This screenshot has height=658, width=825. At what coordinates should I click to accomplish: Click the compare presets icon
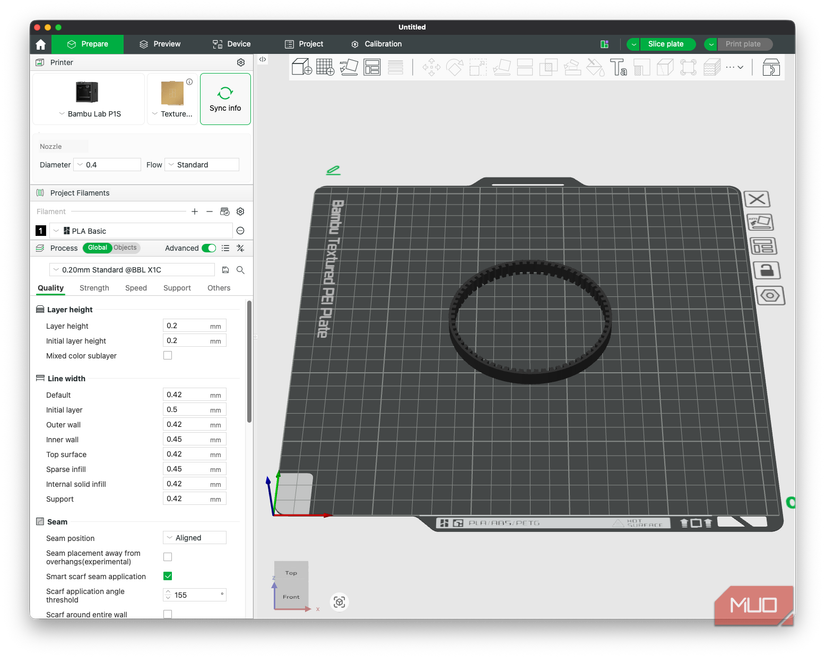(240, 248)
